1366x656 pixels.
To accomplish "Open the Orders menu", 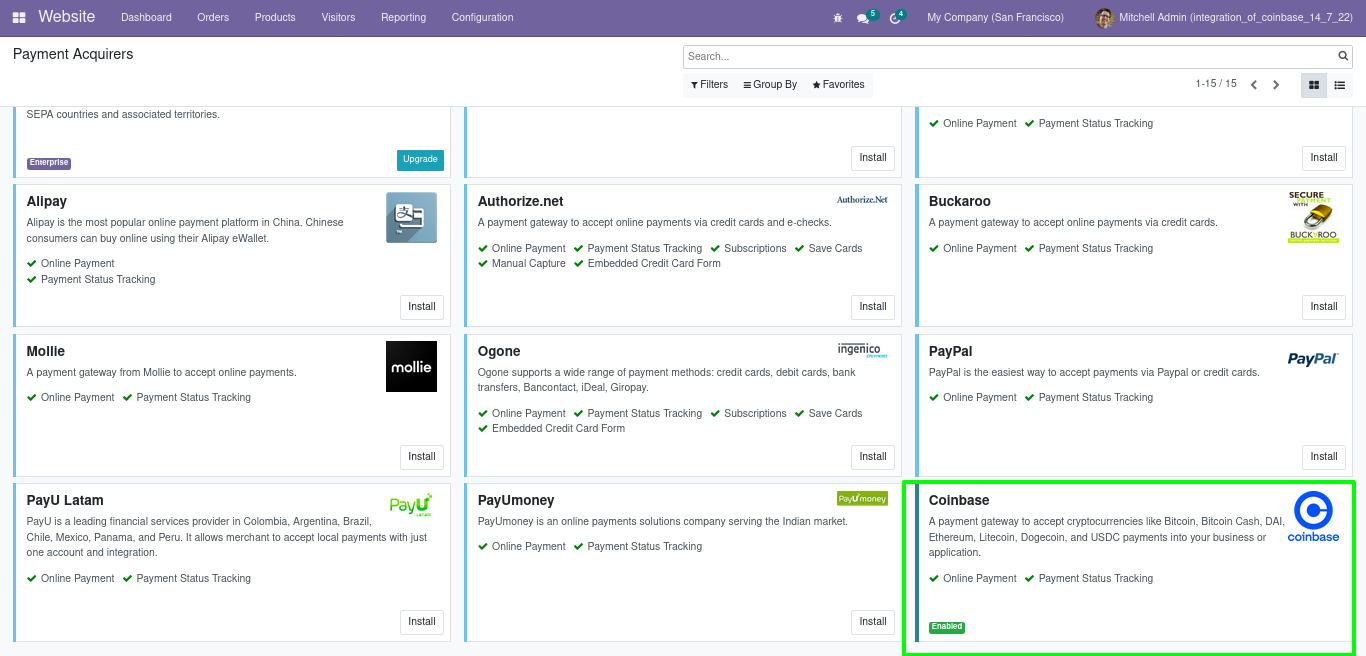I will click(213, 17).
